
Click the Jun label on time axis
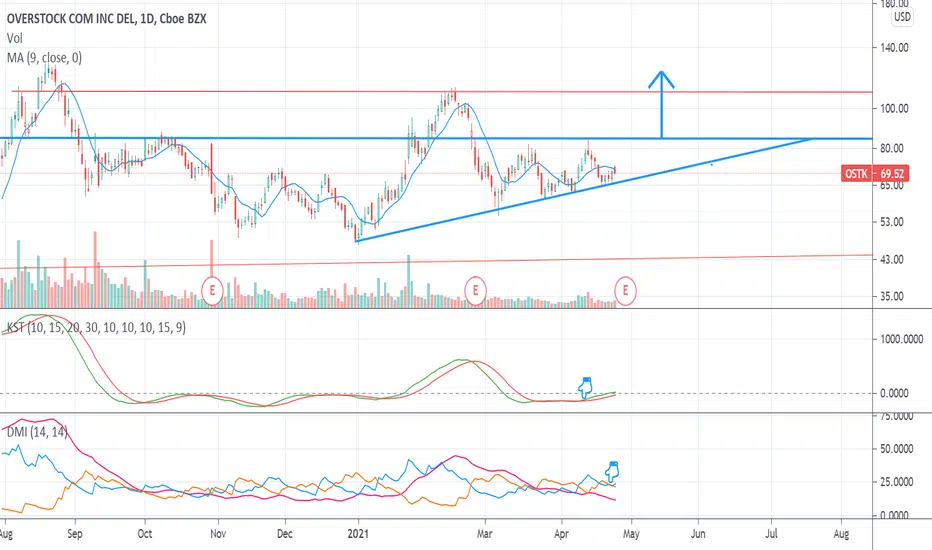(x=698, y=533)
